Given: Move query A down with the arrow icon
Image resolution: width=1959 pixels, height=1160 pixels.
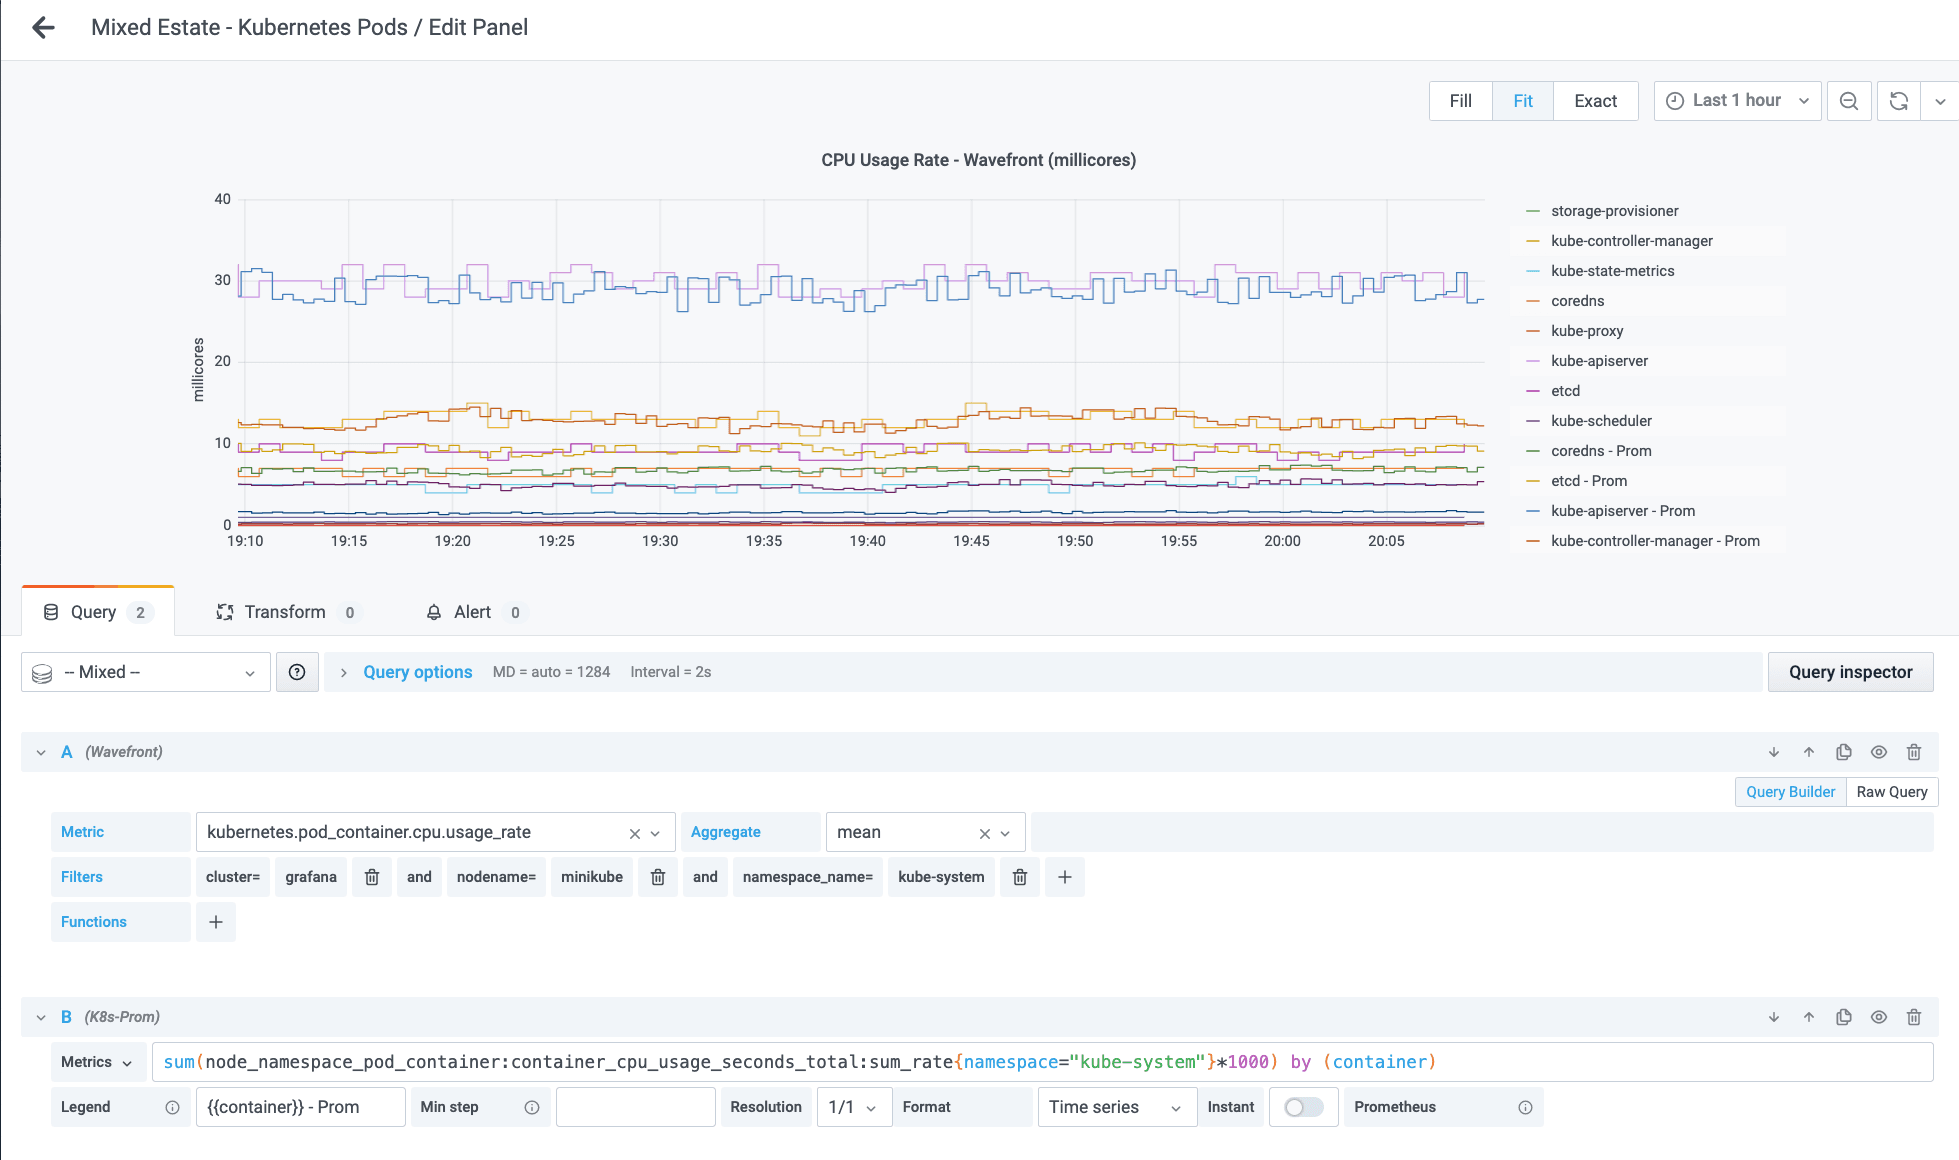Looking at the screenshot, I should point(1774,752).
